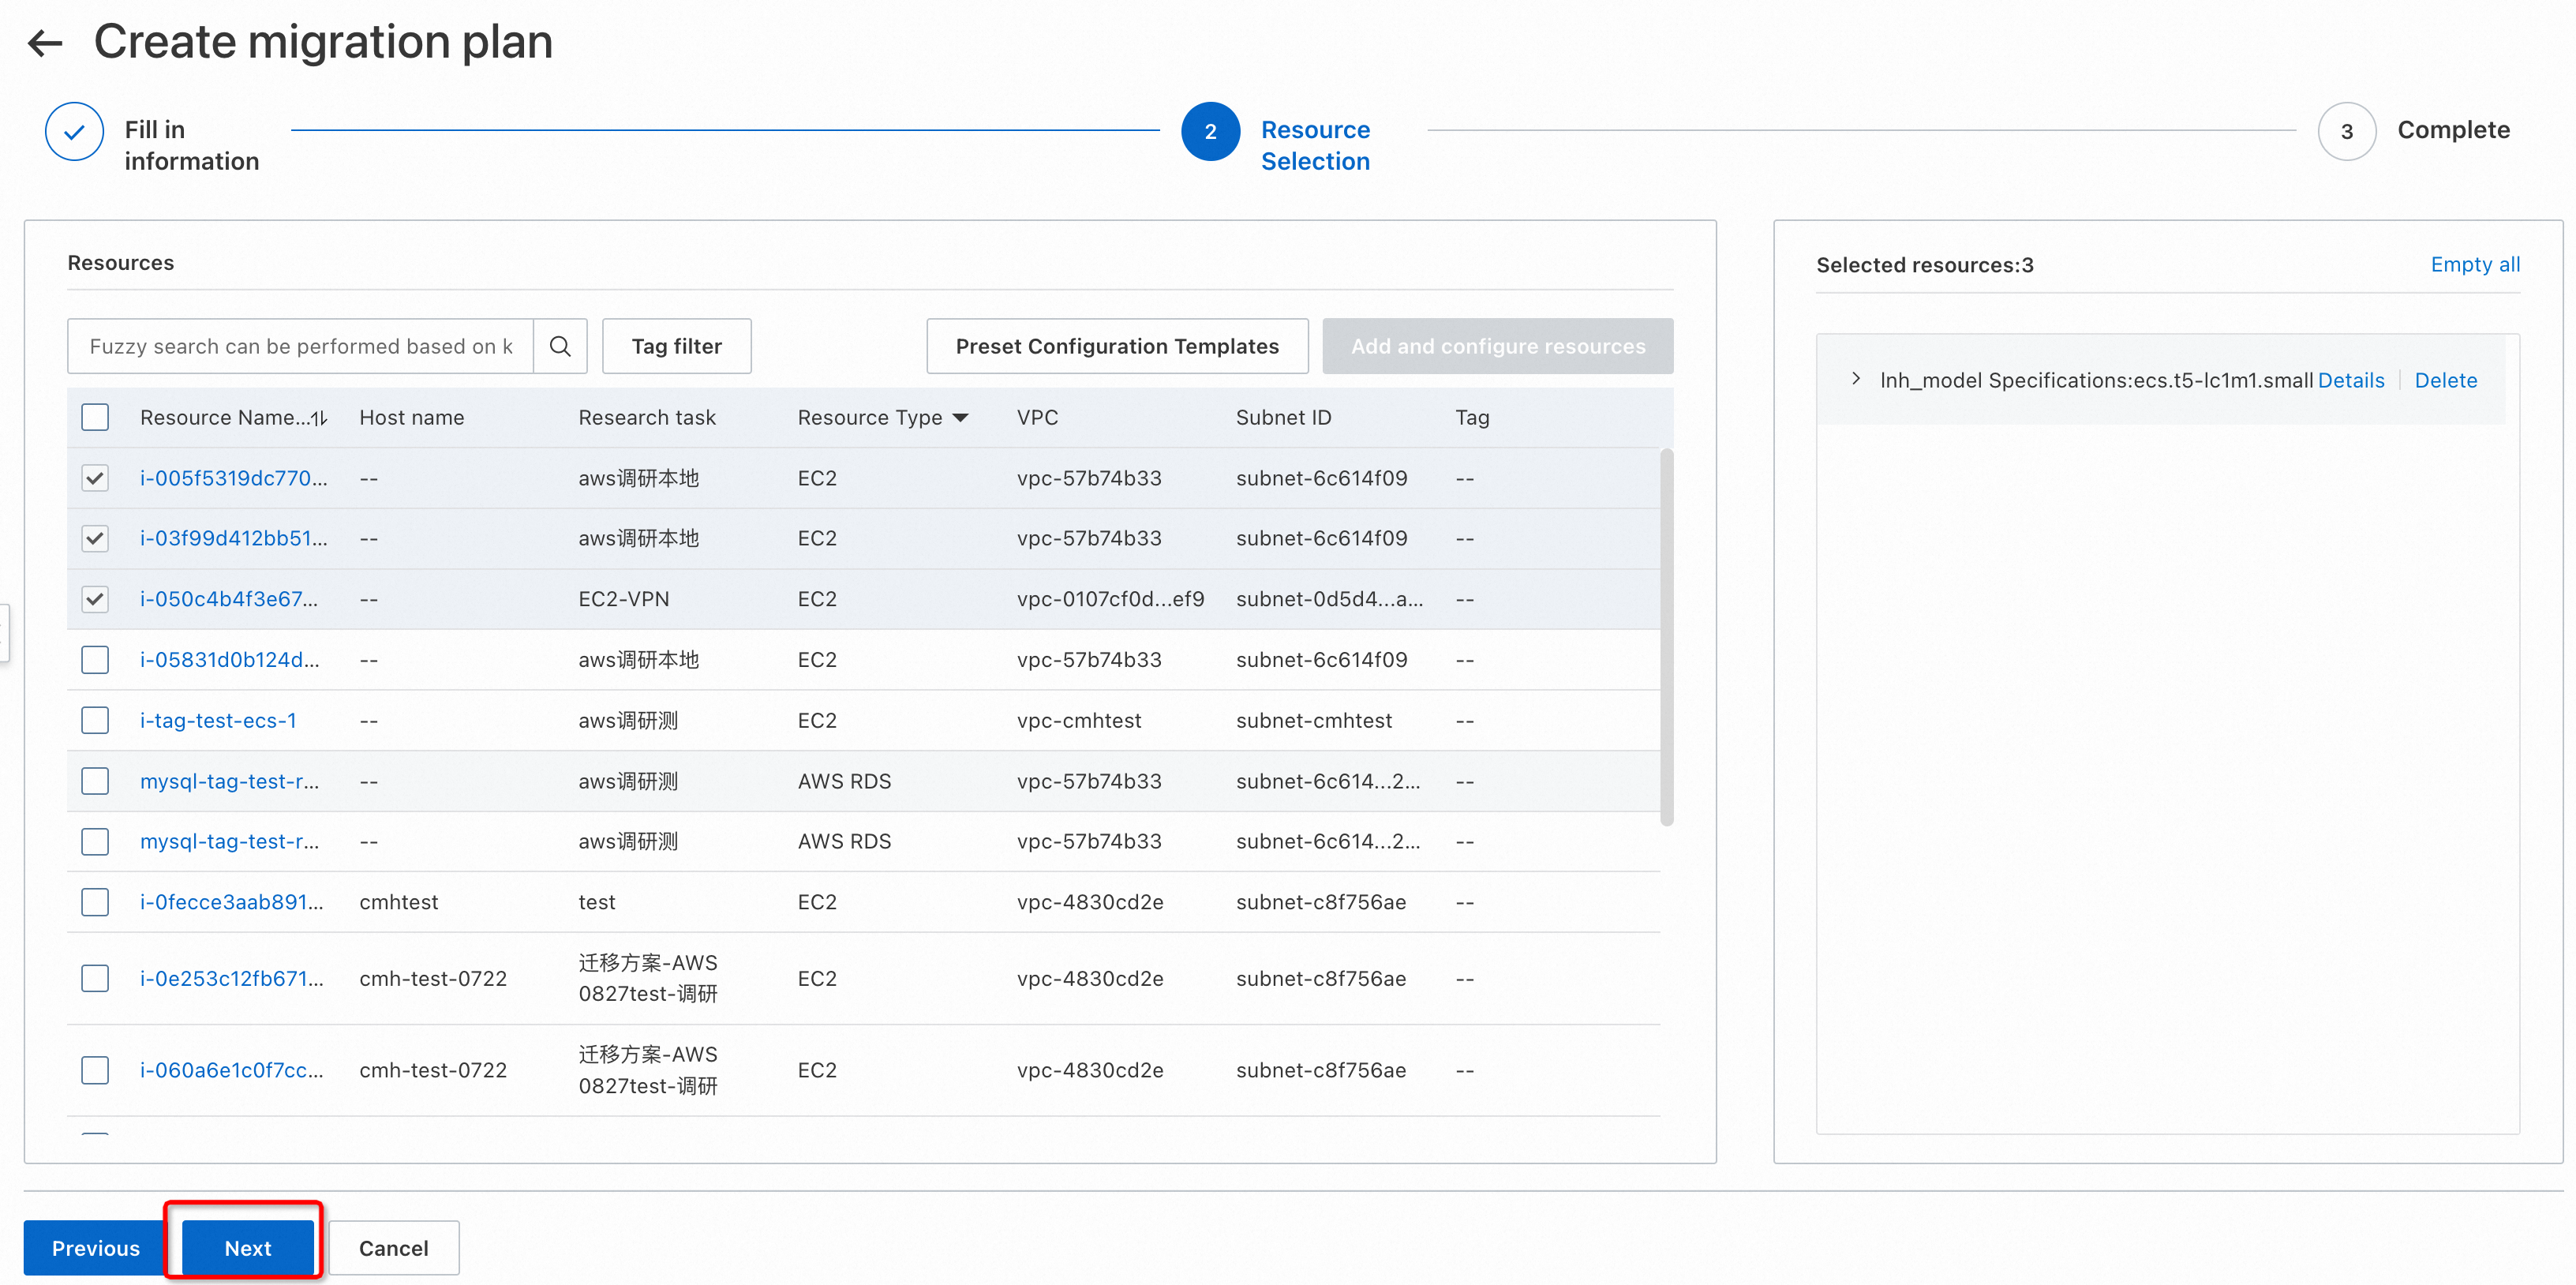This screenshot has height=1285, width=2576.
Task: Check row i-060a6e1c0f7cc
Action: coord(95,1070)
